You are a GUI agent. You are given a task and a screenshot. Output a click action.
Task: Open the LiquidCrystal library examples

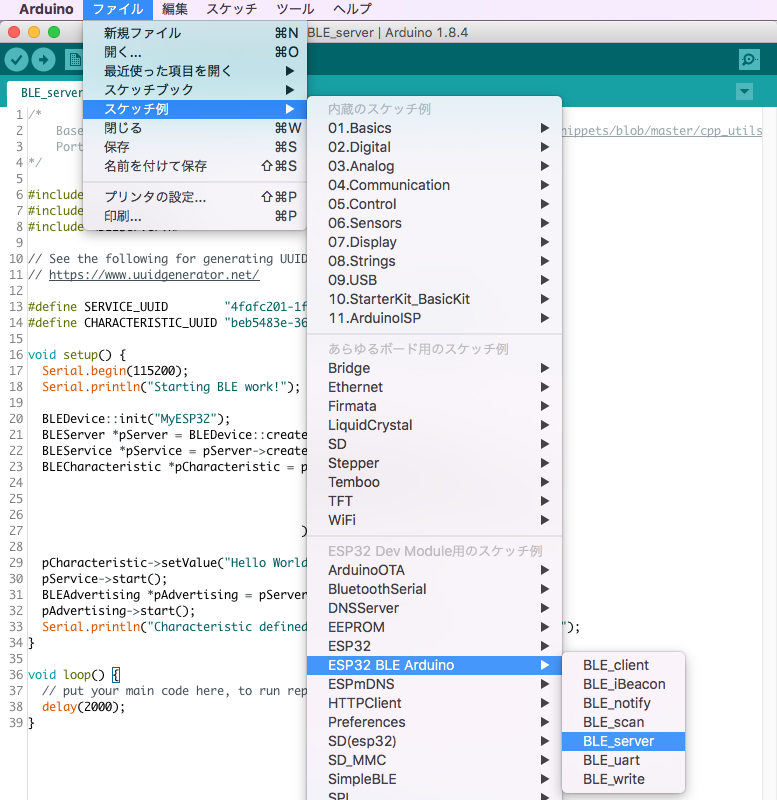(x=435, y=425)
